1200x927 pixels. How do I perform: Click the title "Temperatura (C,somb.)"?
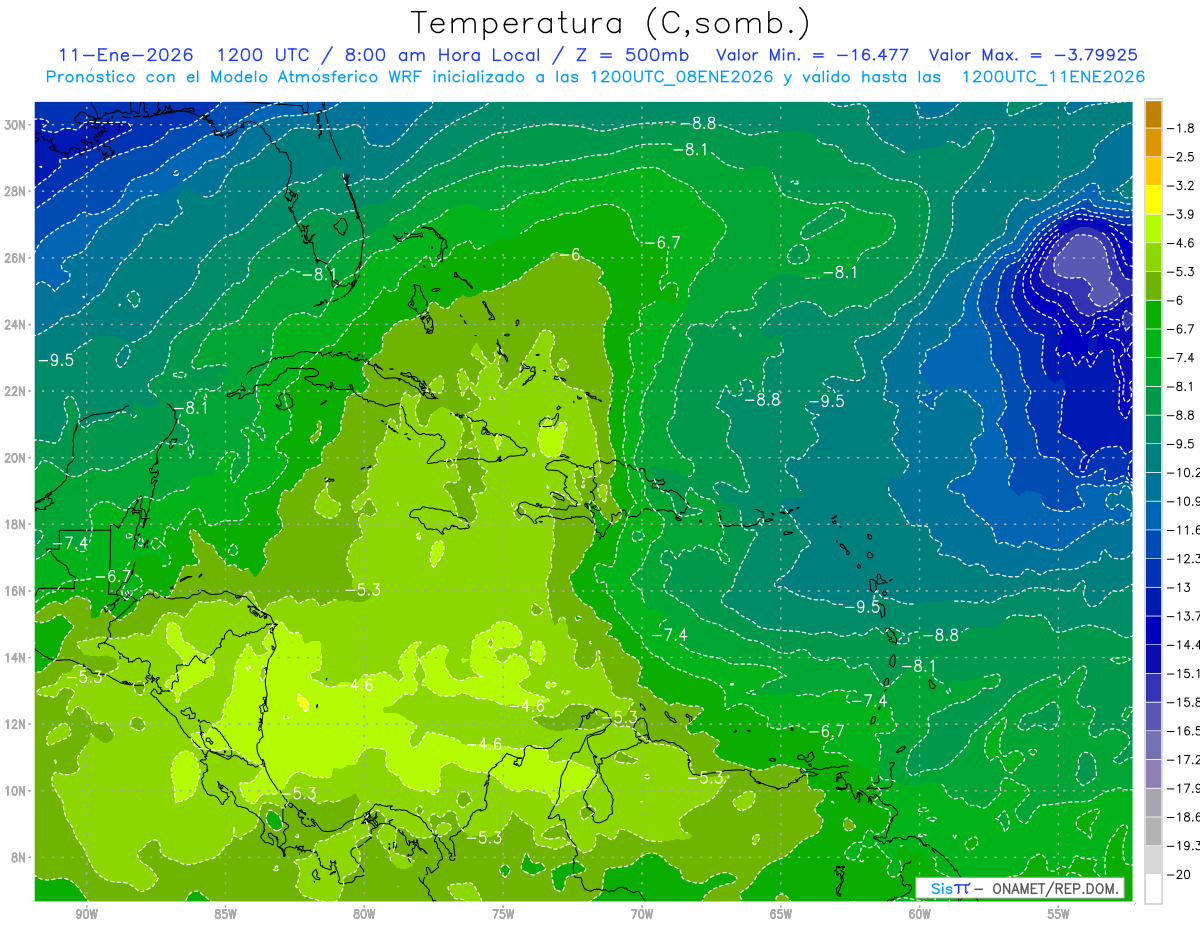pyautogui.click(x=611, y=24)
